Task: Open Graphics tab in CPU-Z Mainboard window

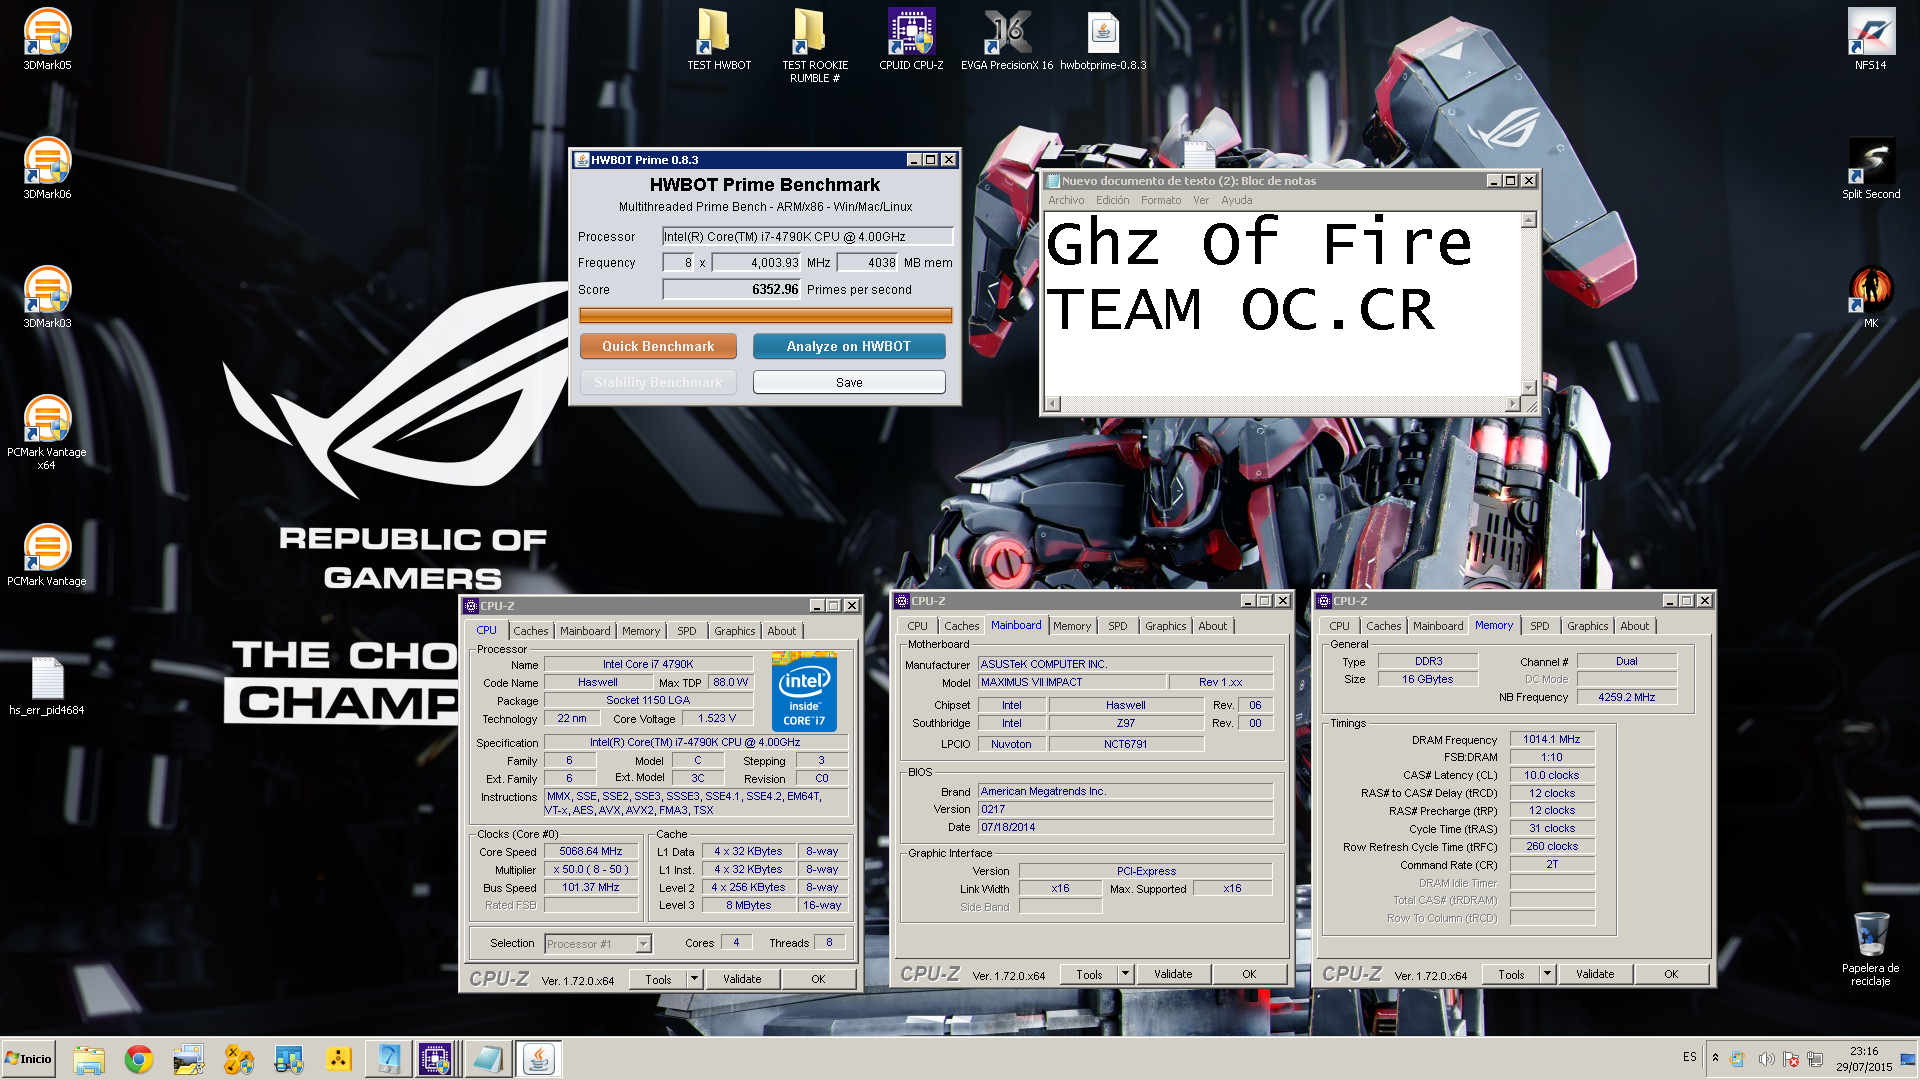Action: 1165,626
